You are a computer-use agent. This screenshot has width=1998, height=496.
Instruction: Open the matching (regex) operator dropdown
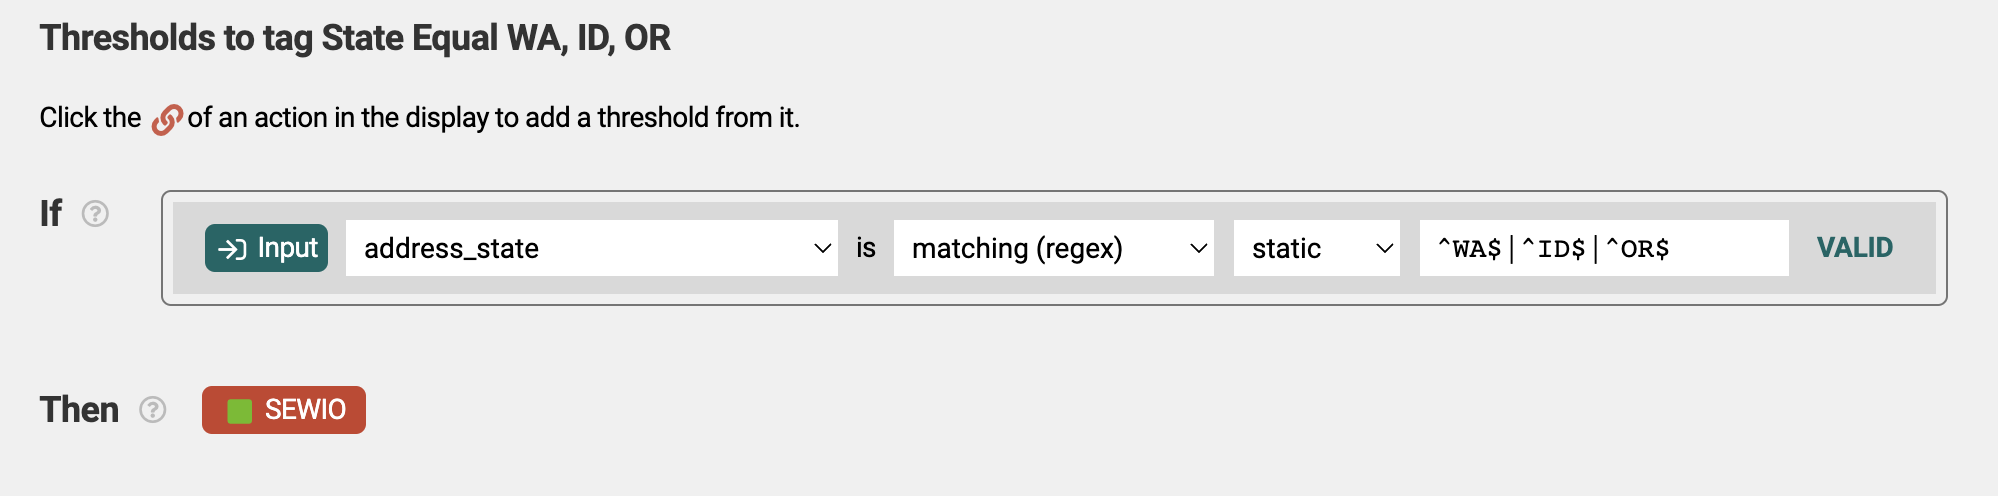pyautogui.click(x=1054, y=248)
